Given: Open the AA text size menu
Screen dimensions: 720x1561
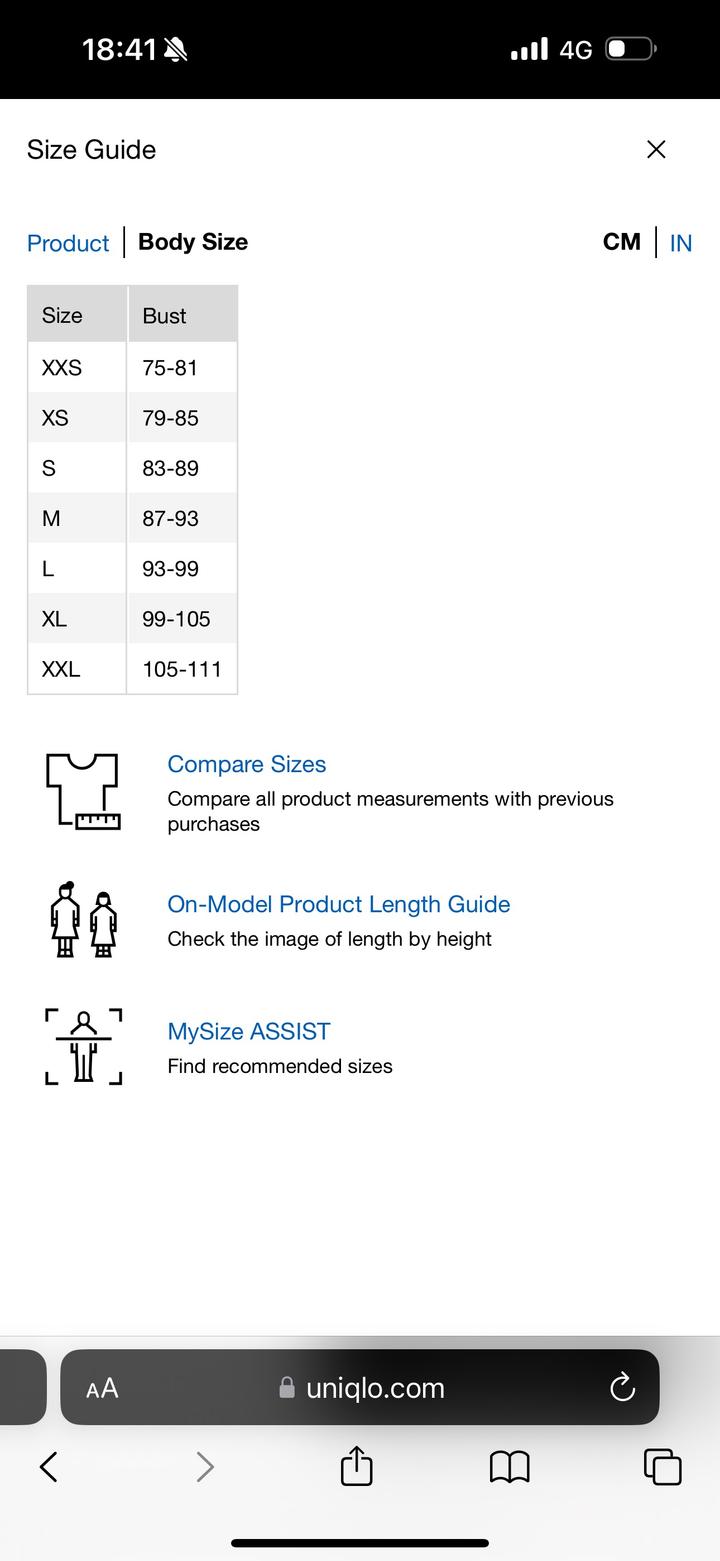Looking at the screenshot, I should [x=102, y=1388].
